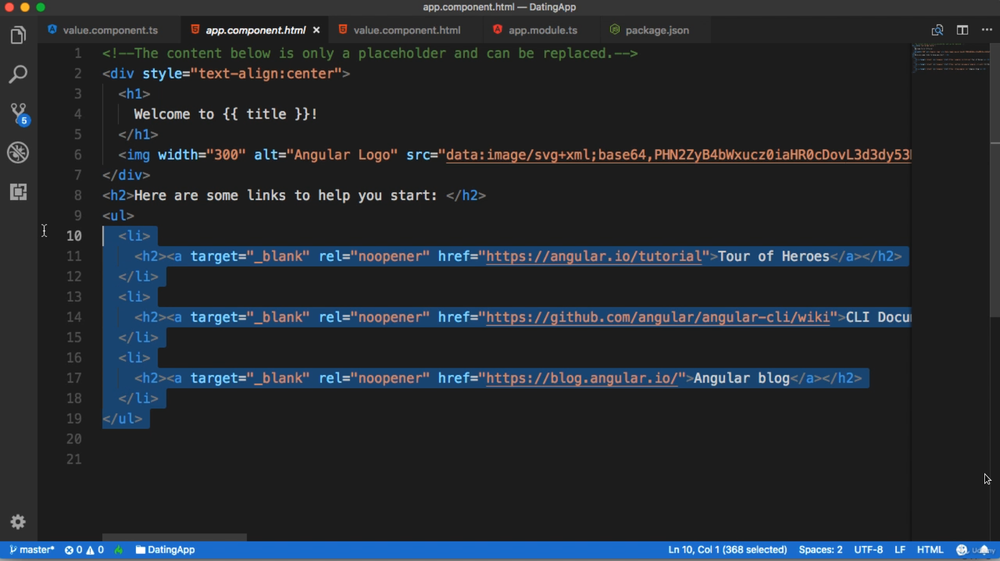Open the Manage settings gear
The width and height of the screenshot is (1000, 561).
point(18,522)
